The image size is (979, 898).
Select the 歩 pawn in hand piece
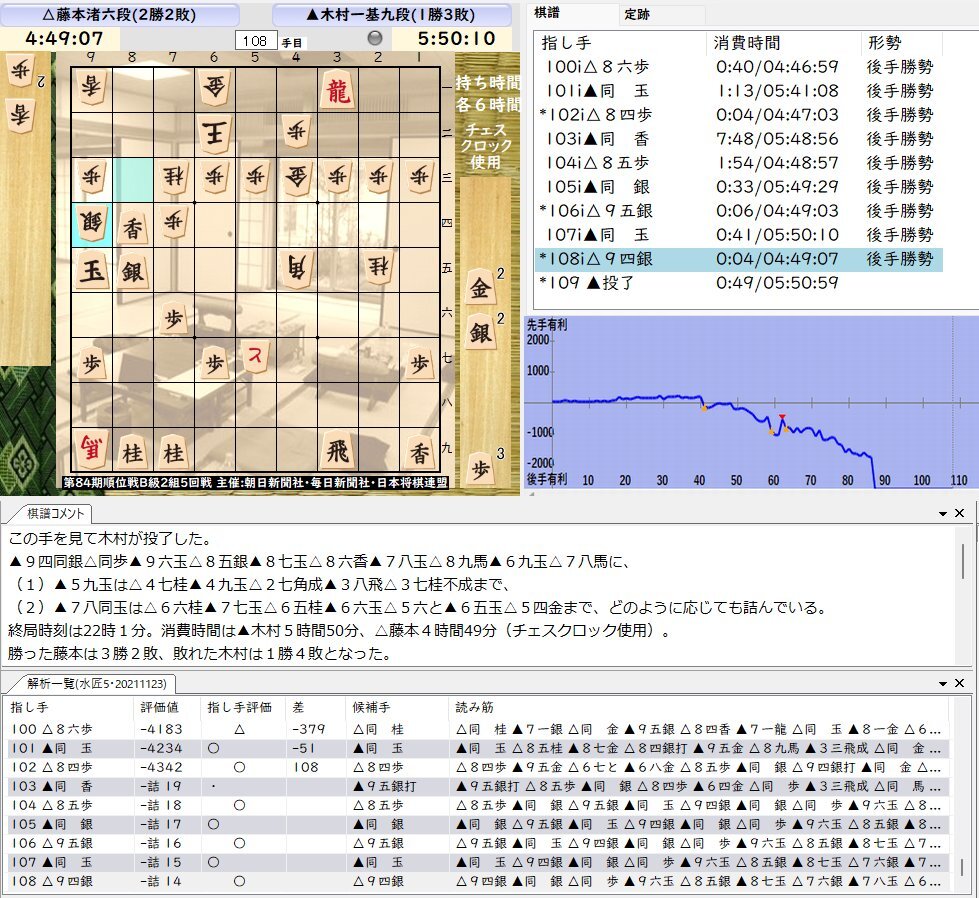pyautogui.click(x=480, y=469)
